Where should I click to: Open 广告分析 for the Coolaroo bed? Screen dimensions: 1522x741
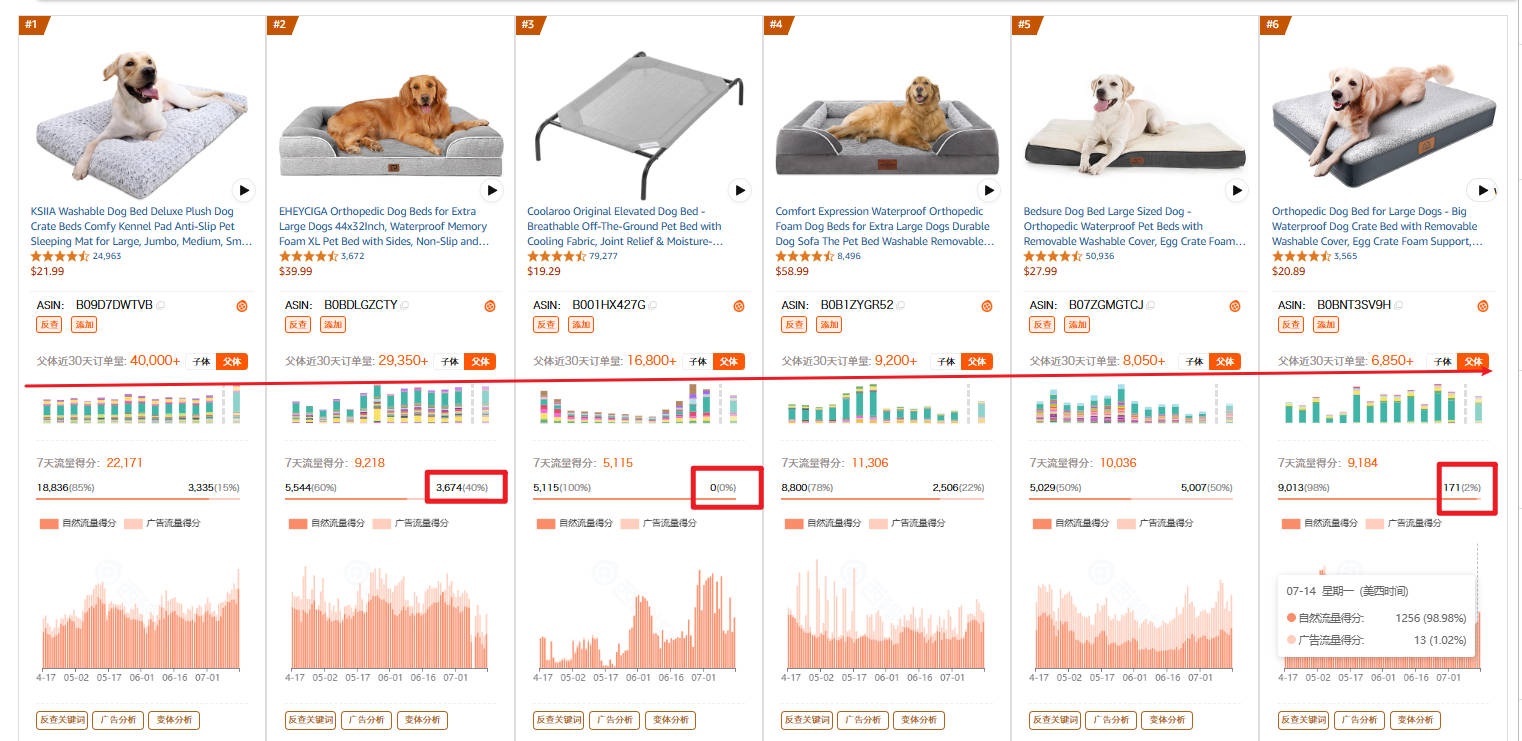[614, 720]
